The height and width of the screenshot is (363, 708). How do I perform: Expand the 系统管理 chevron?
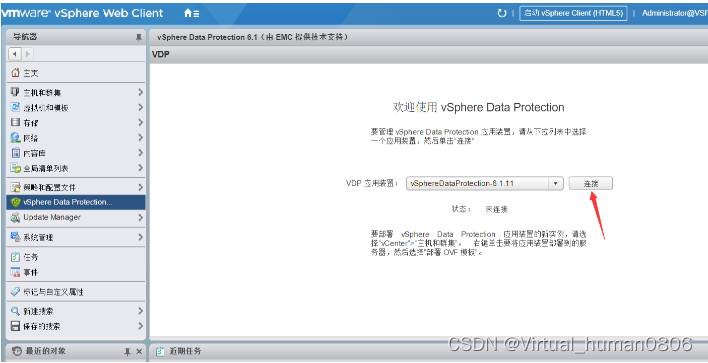[140, 237]
